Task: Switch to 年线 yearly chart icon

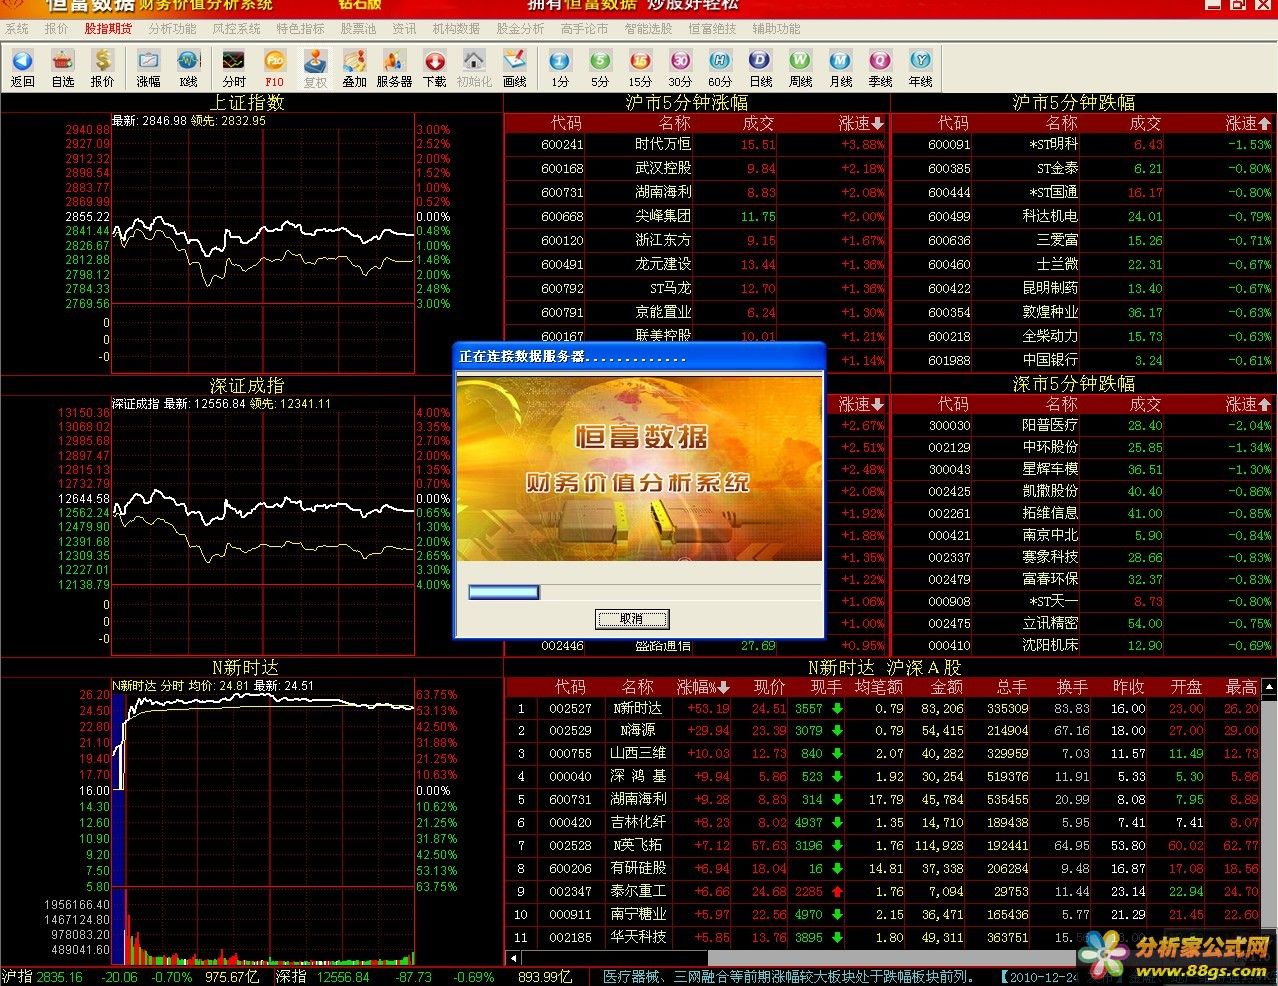Action: [920, 68]
